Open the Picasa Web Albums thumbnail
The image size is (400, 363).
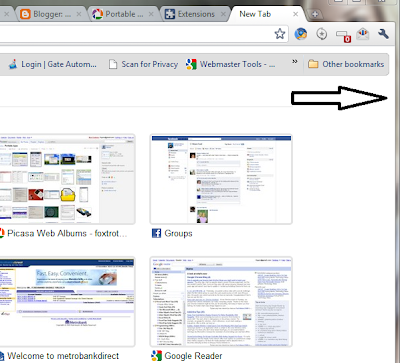pos(67,179)
